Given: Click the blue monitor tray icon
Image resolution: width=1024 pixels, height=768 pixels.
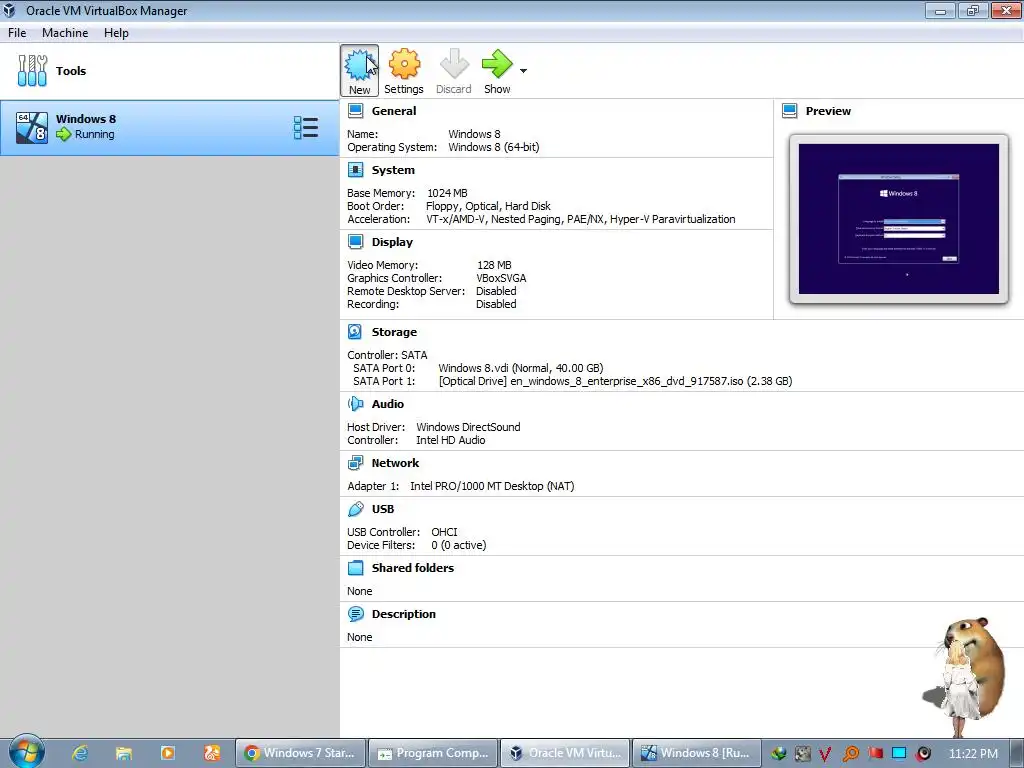Looking at the screenshot, I should pyautogui.click(x=899, y=753).
